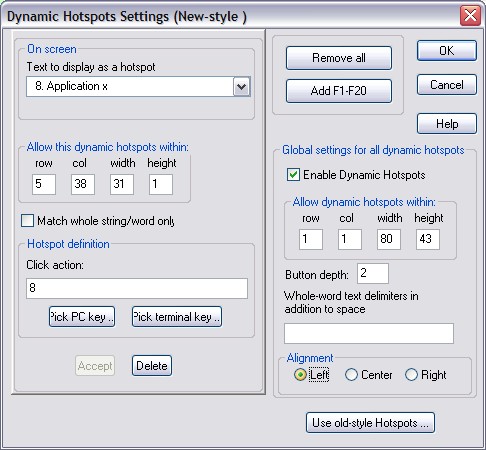Click the Cancel button
The image size is (486, 450).
click(x=447, y=85)
